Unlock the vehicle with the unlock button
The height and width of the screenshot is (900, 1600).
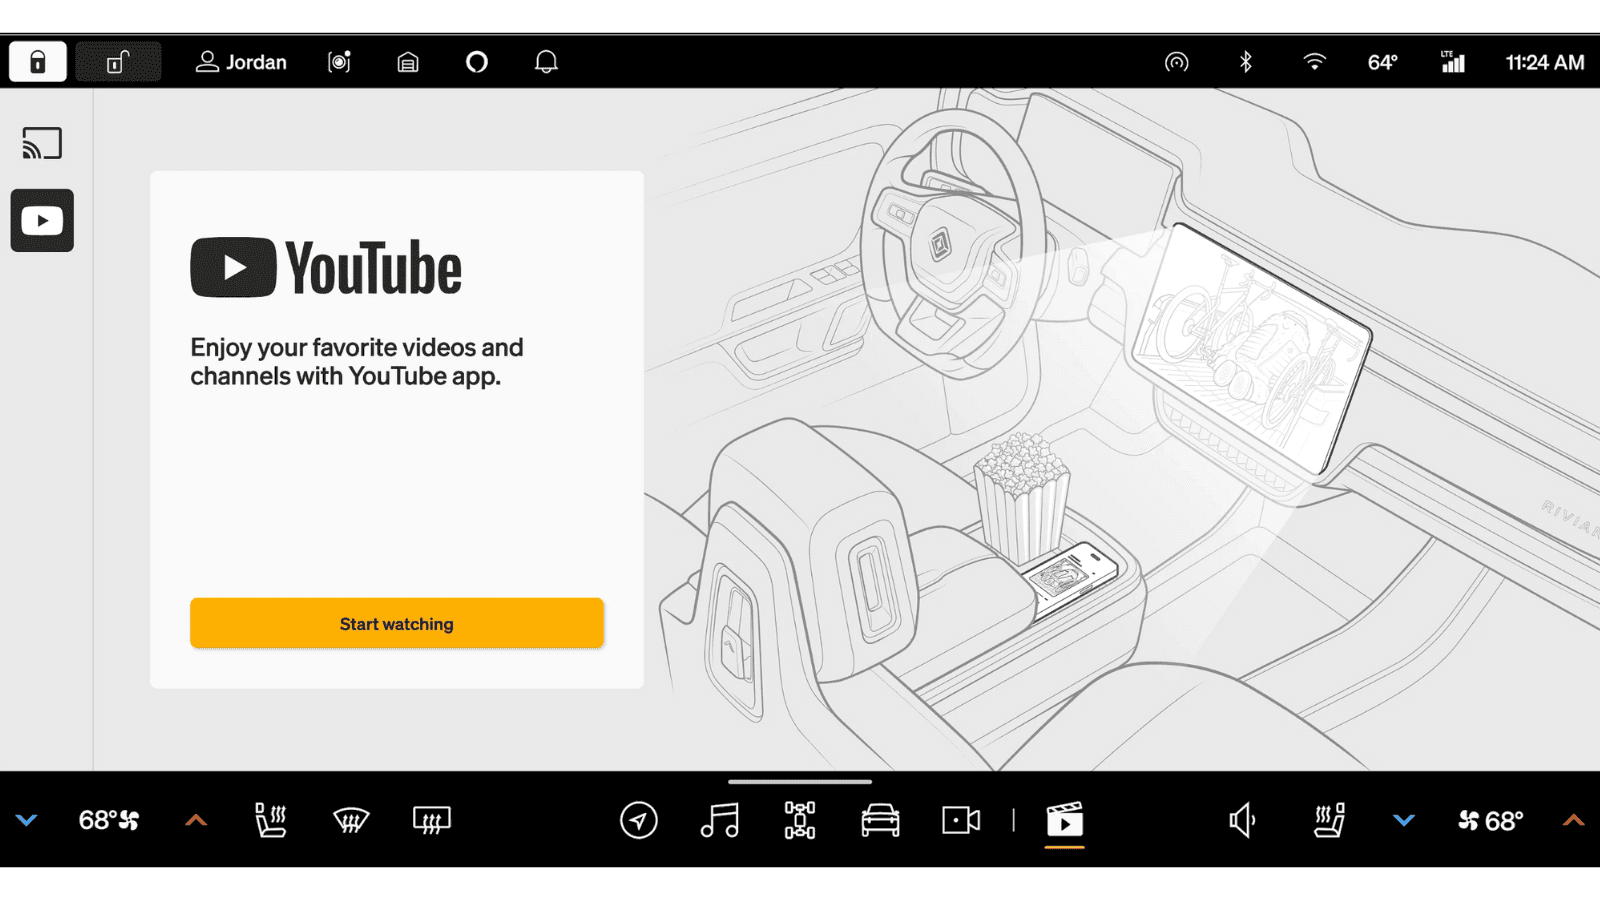[118, 62]
